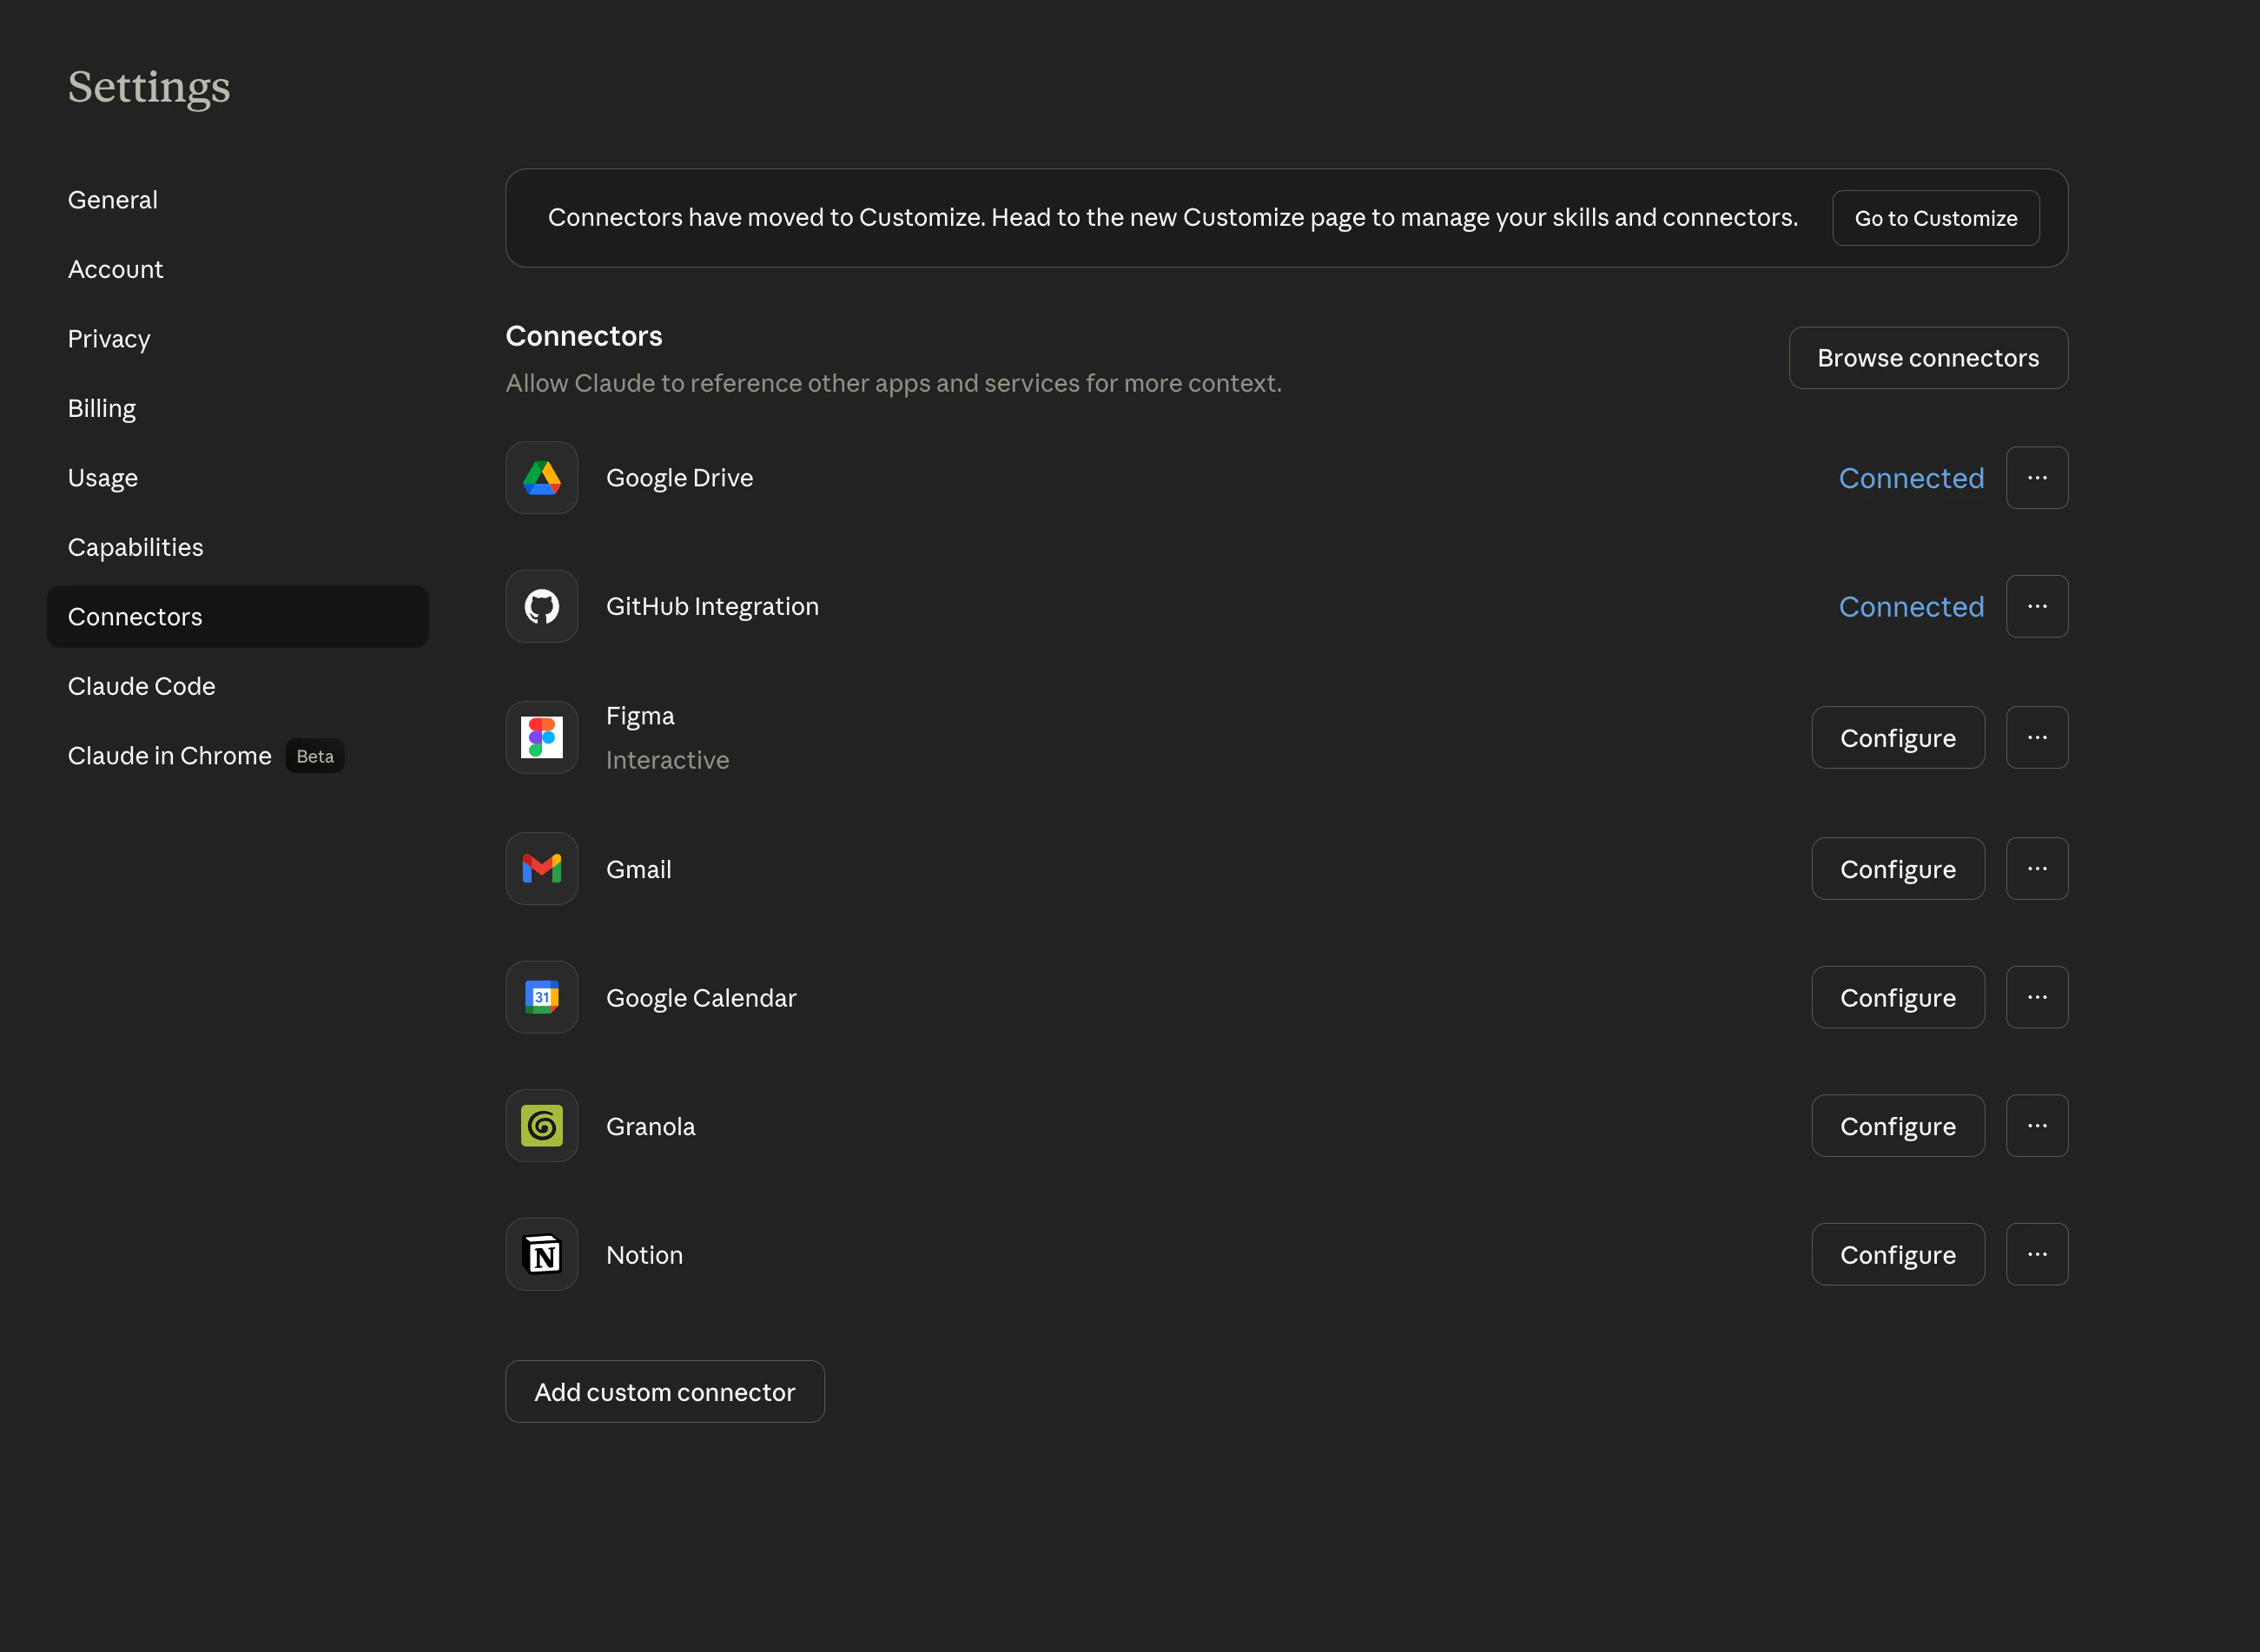The height and width of the screenshot is (1652, 2260).
Task: Click the Granola connector name
Action: (x=650, y=1126)
